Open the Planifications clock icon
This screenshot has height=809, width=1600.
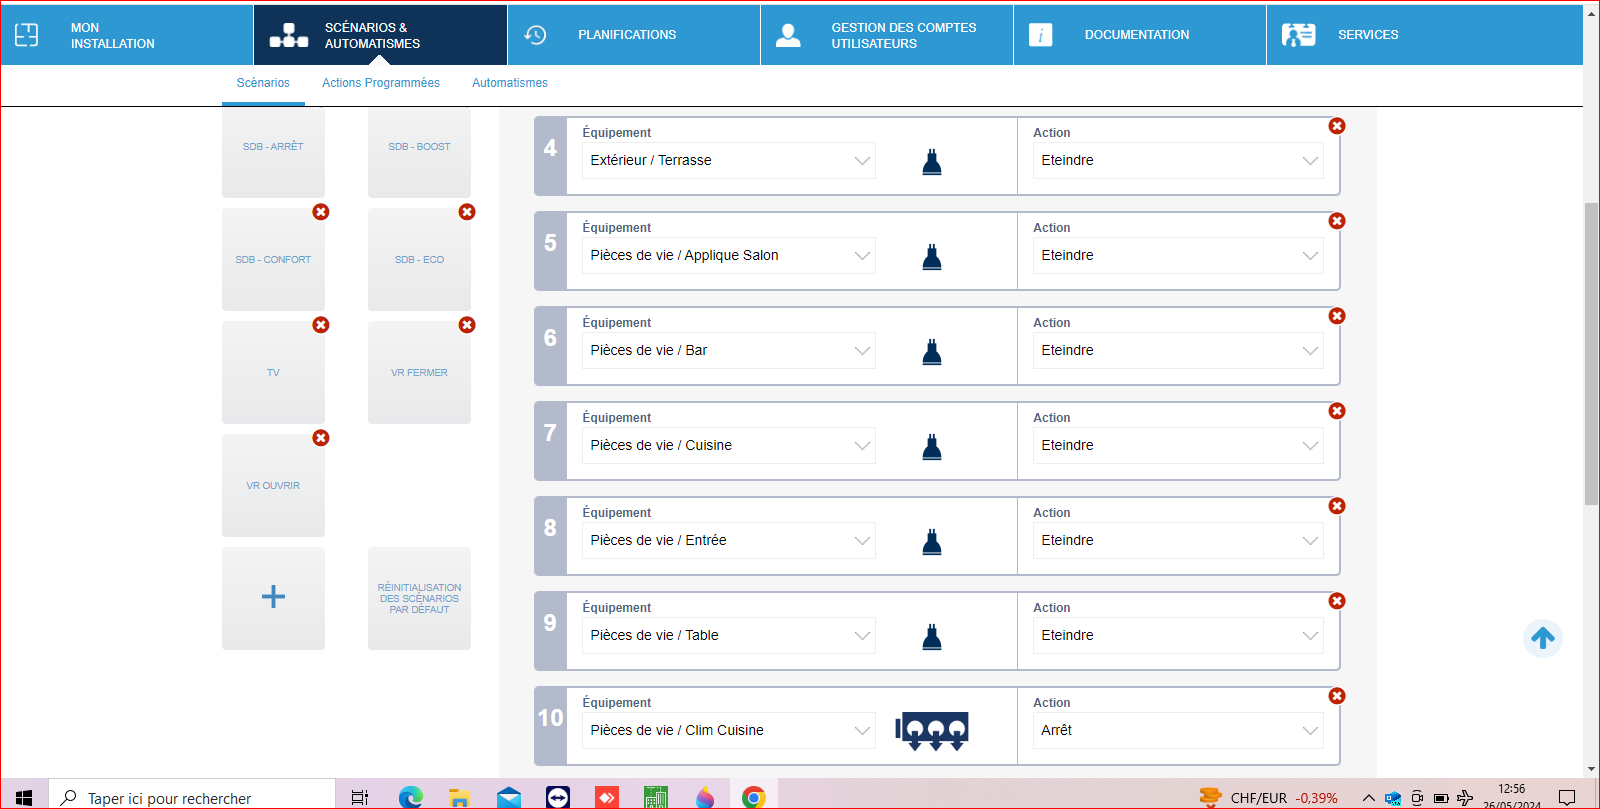click(x=535, y=35)
